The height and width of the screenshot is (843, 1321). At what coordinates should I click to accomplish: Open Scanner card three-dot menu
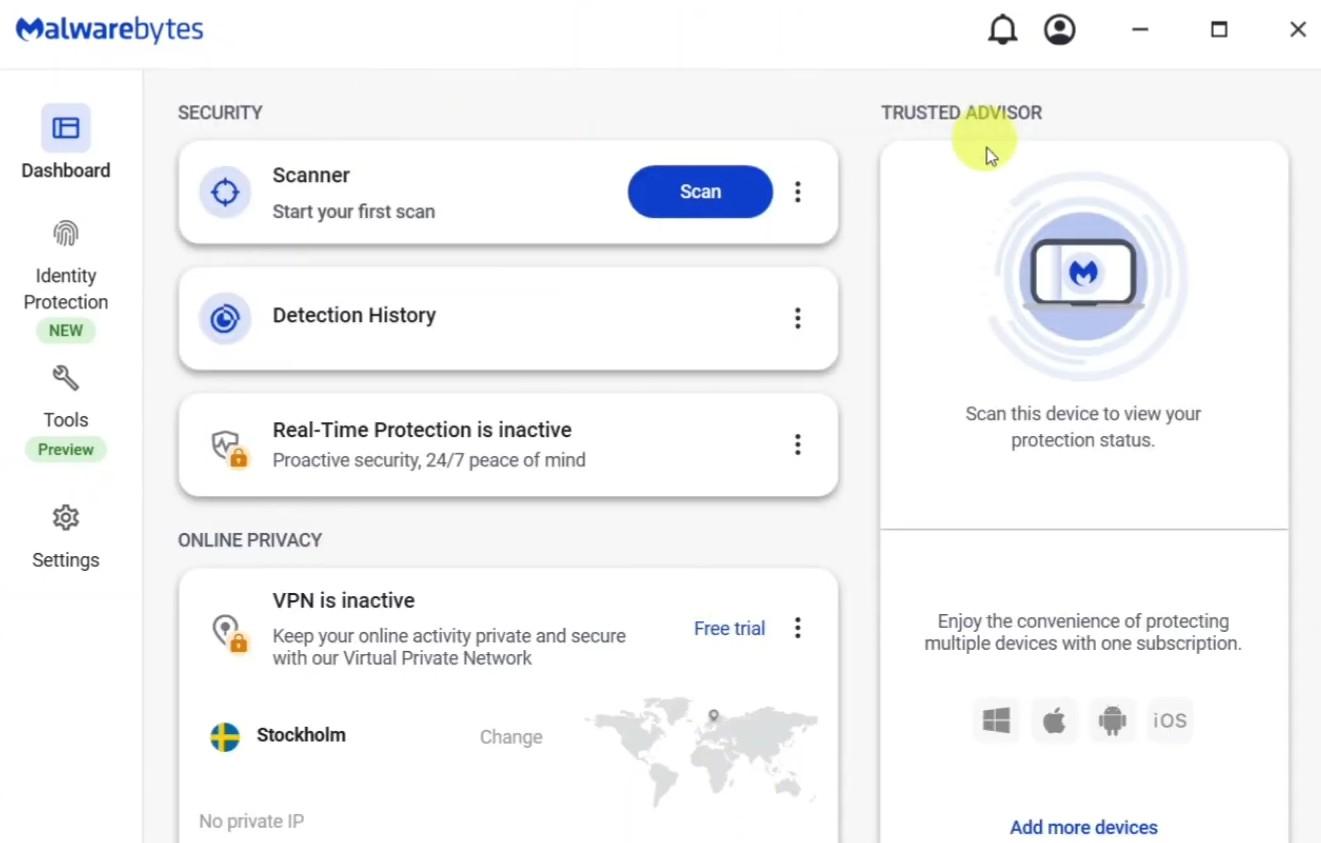(x=797, y=192)
